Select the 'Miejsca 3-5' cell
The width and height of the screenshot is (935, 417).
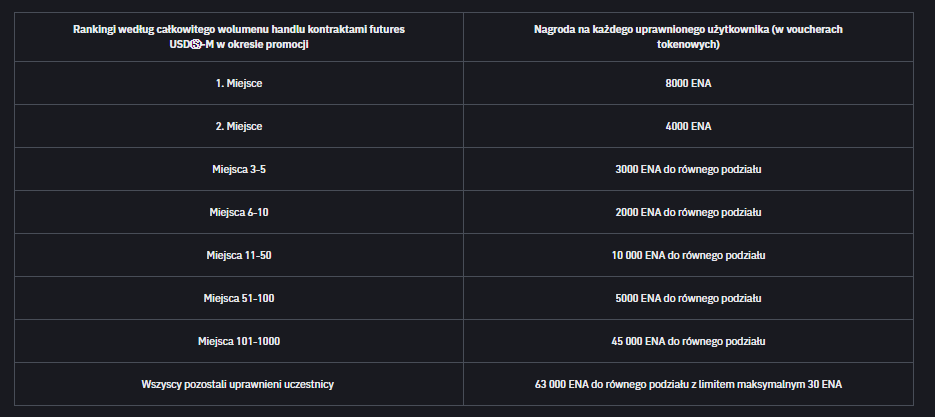point(239,170)
